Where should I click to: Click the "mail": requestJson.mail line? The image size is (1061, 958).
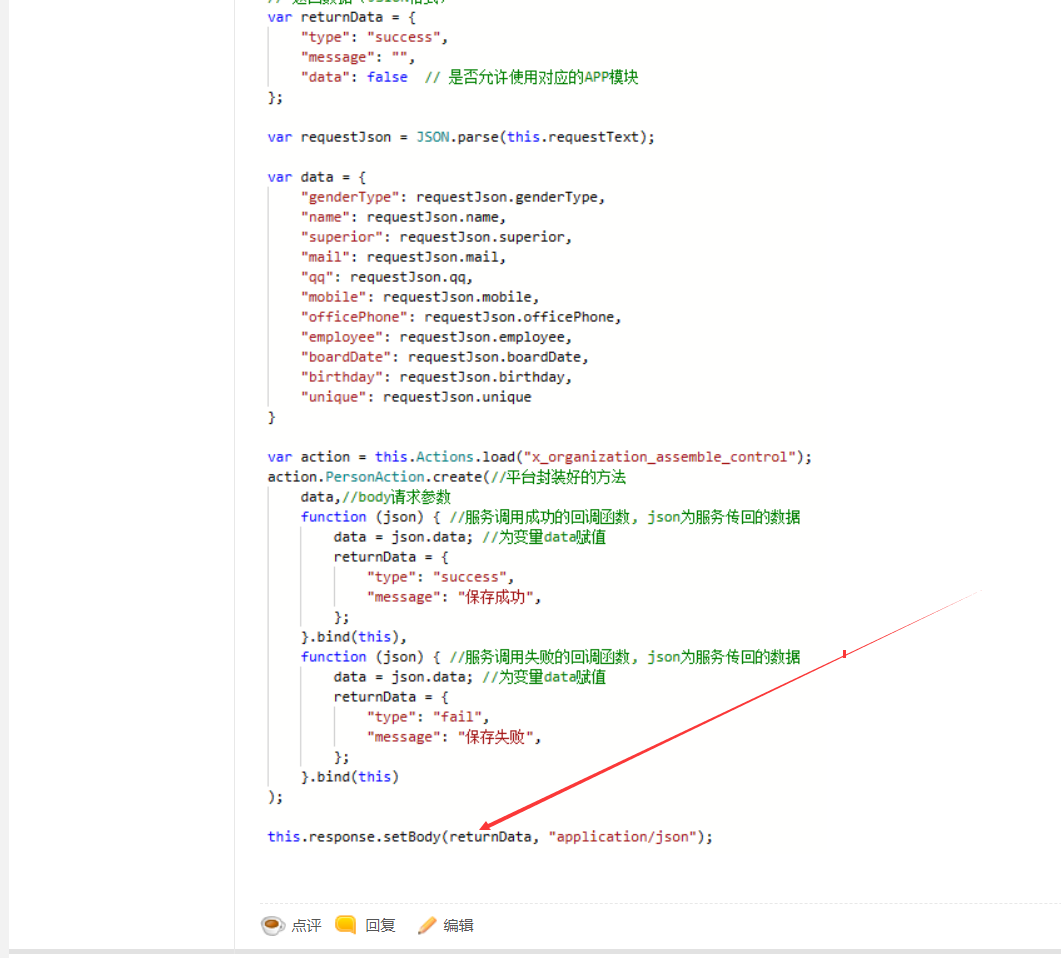(403, 257)
